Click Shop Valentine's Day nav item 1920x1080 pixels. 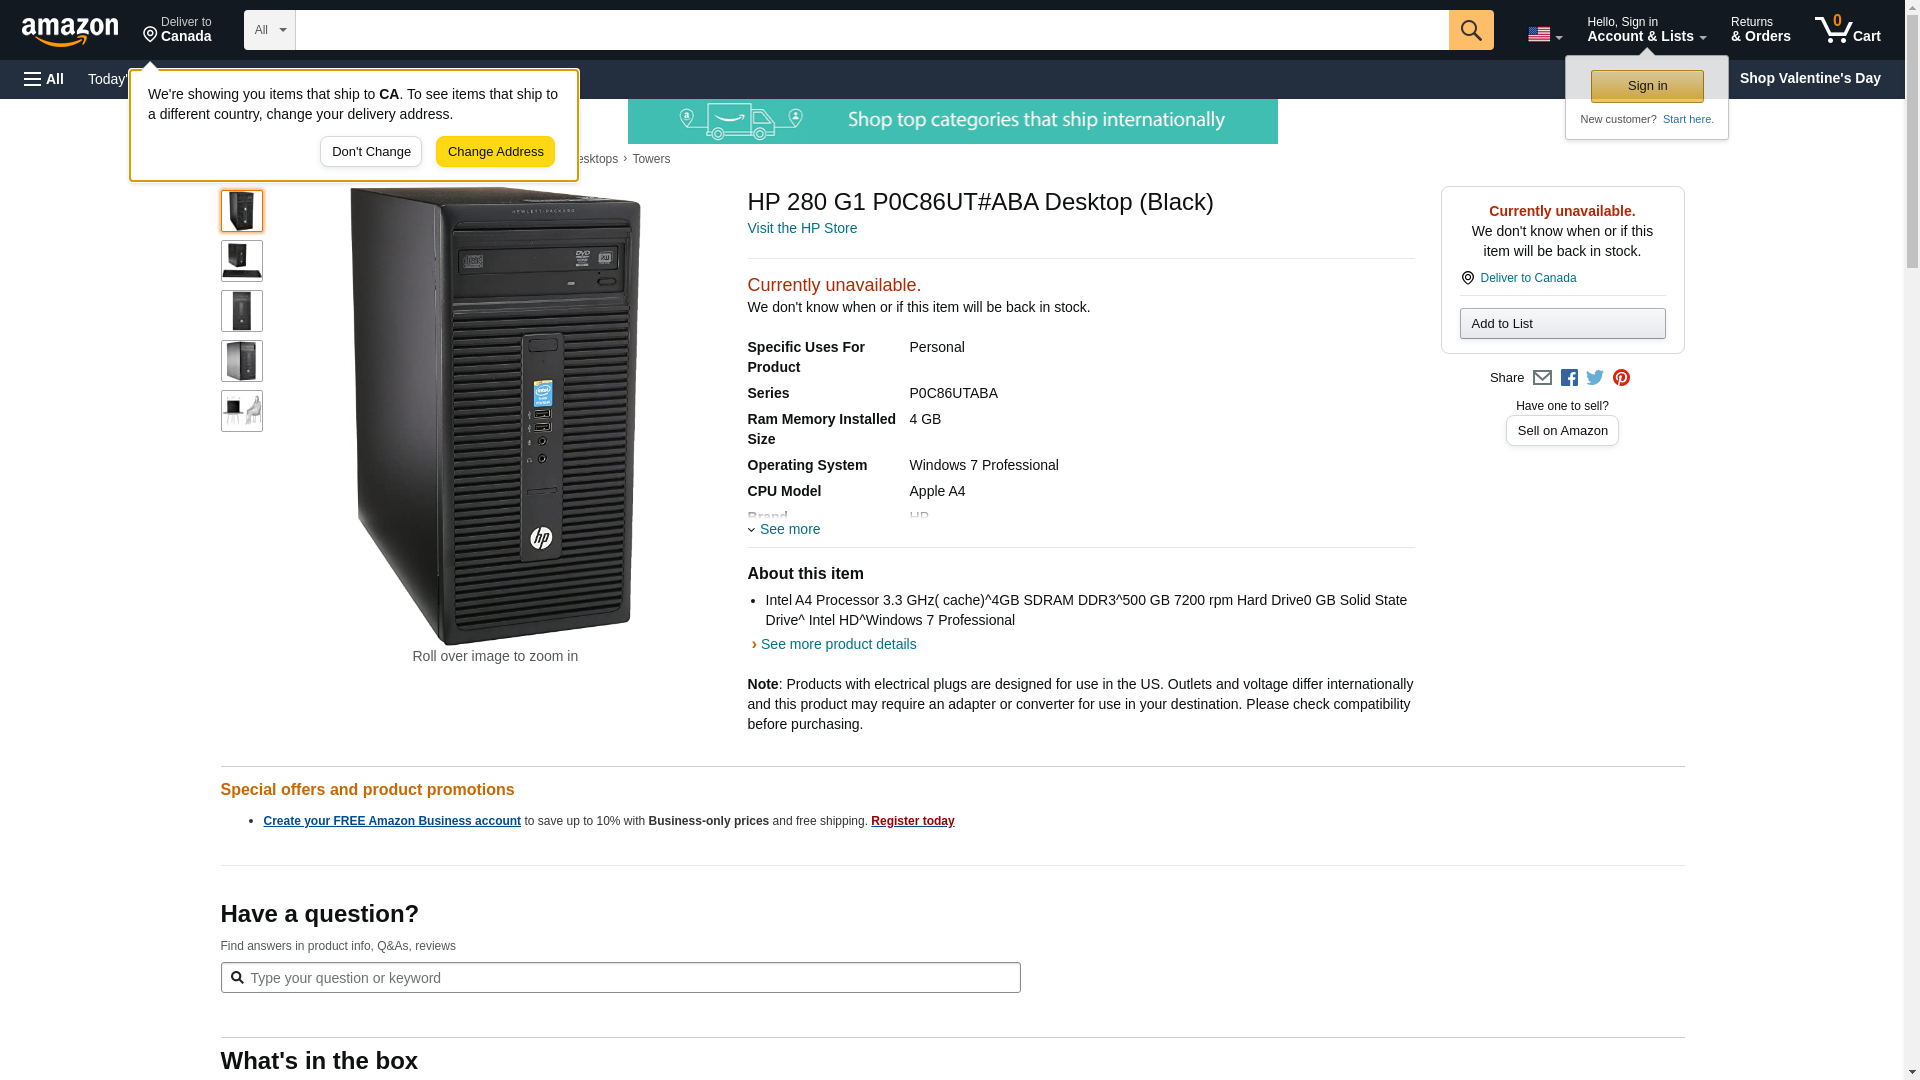(x=1809, y=78)
